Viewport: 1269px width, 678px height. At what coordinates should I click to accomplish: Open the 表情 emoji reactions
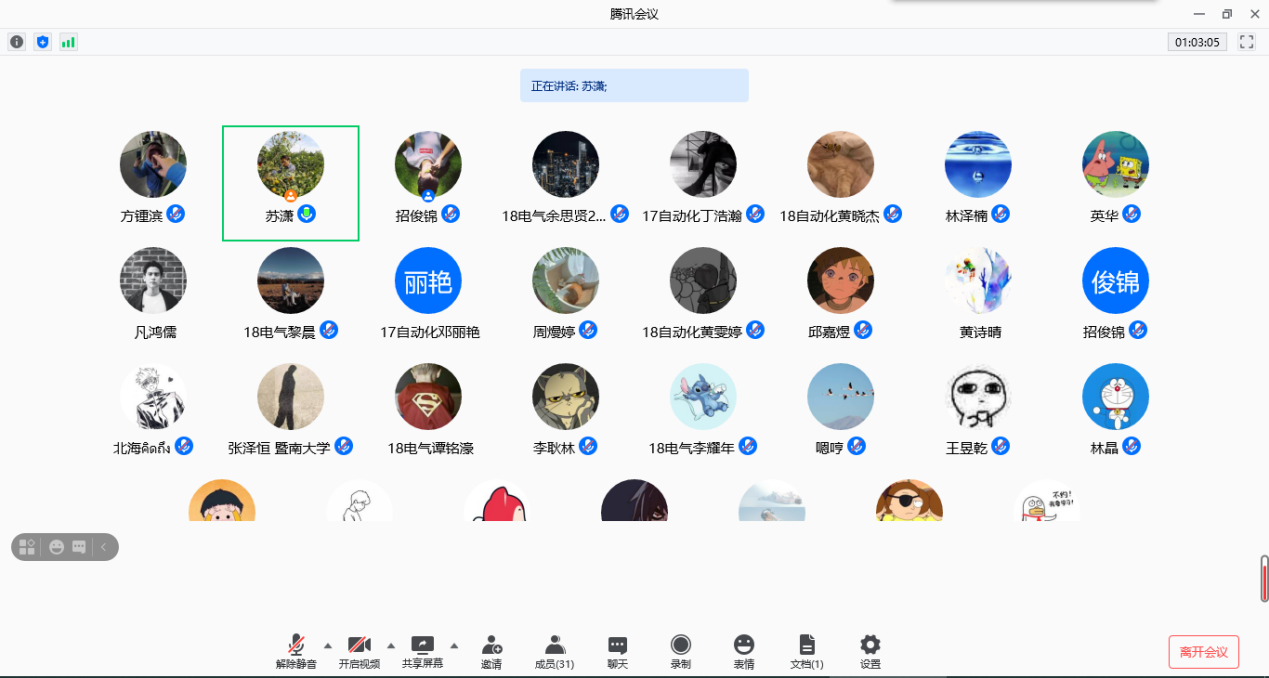coord(744,651)
